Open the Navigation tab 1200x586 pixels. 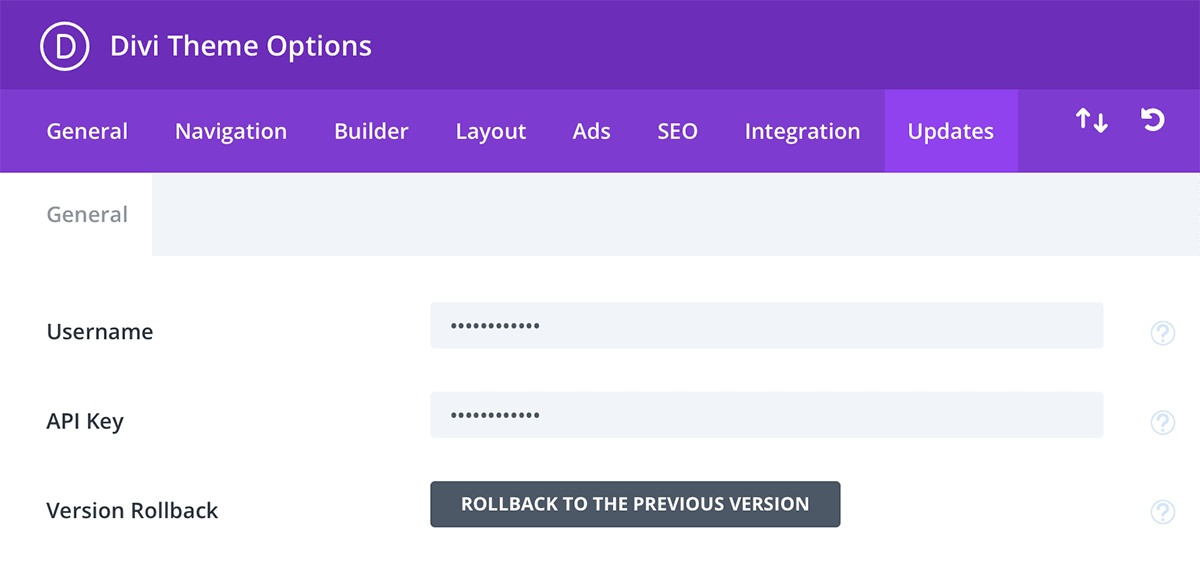click(231, 131)
